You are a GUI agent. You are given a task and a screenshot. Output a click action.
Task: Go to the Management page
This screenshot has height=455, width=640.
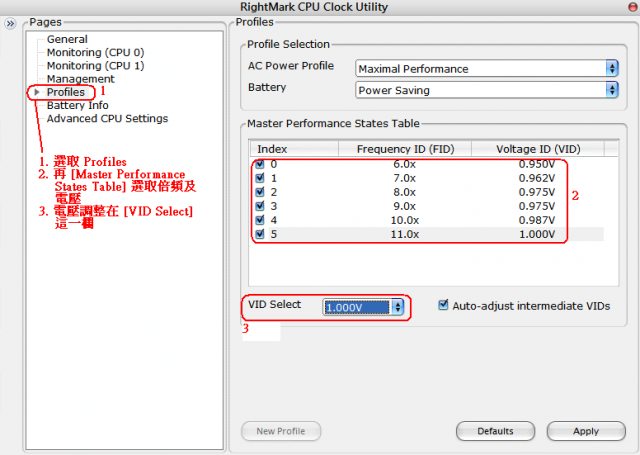click(80, 79)
